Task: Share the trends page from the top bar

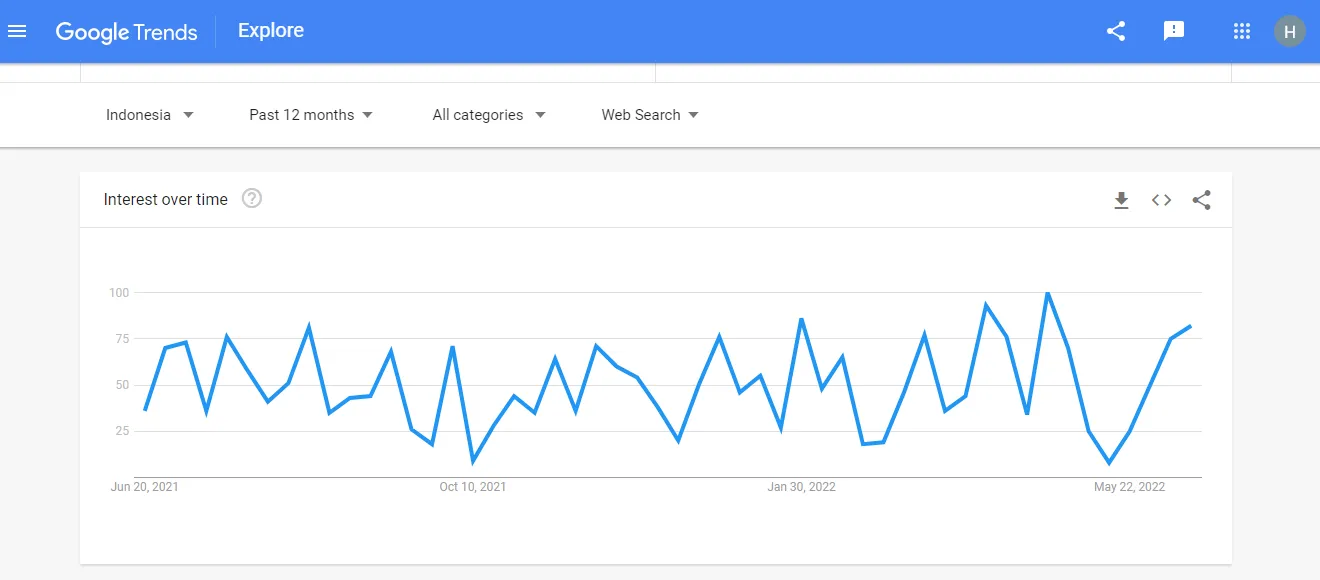Action: point(1115,31)
